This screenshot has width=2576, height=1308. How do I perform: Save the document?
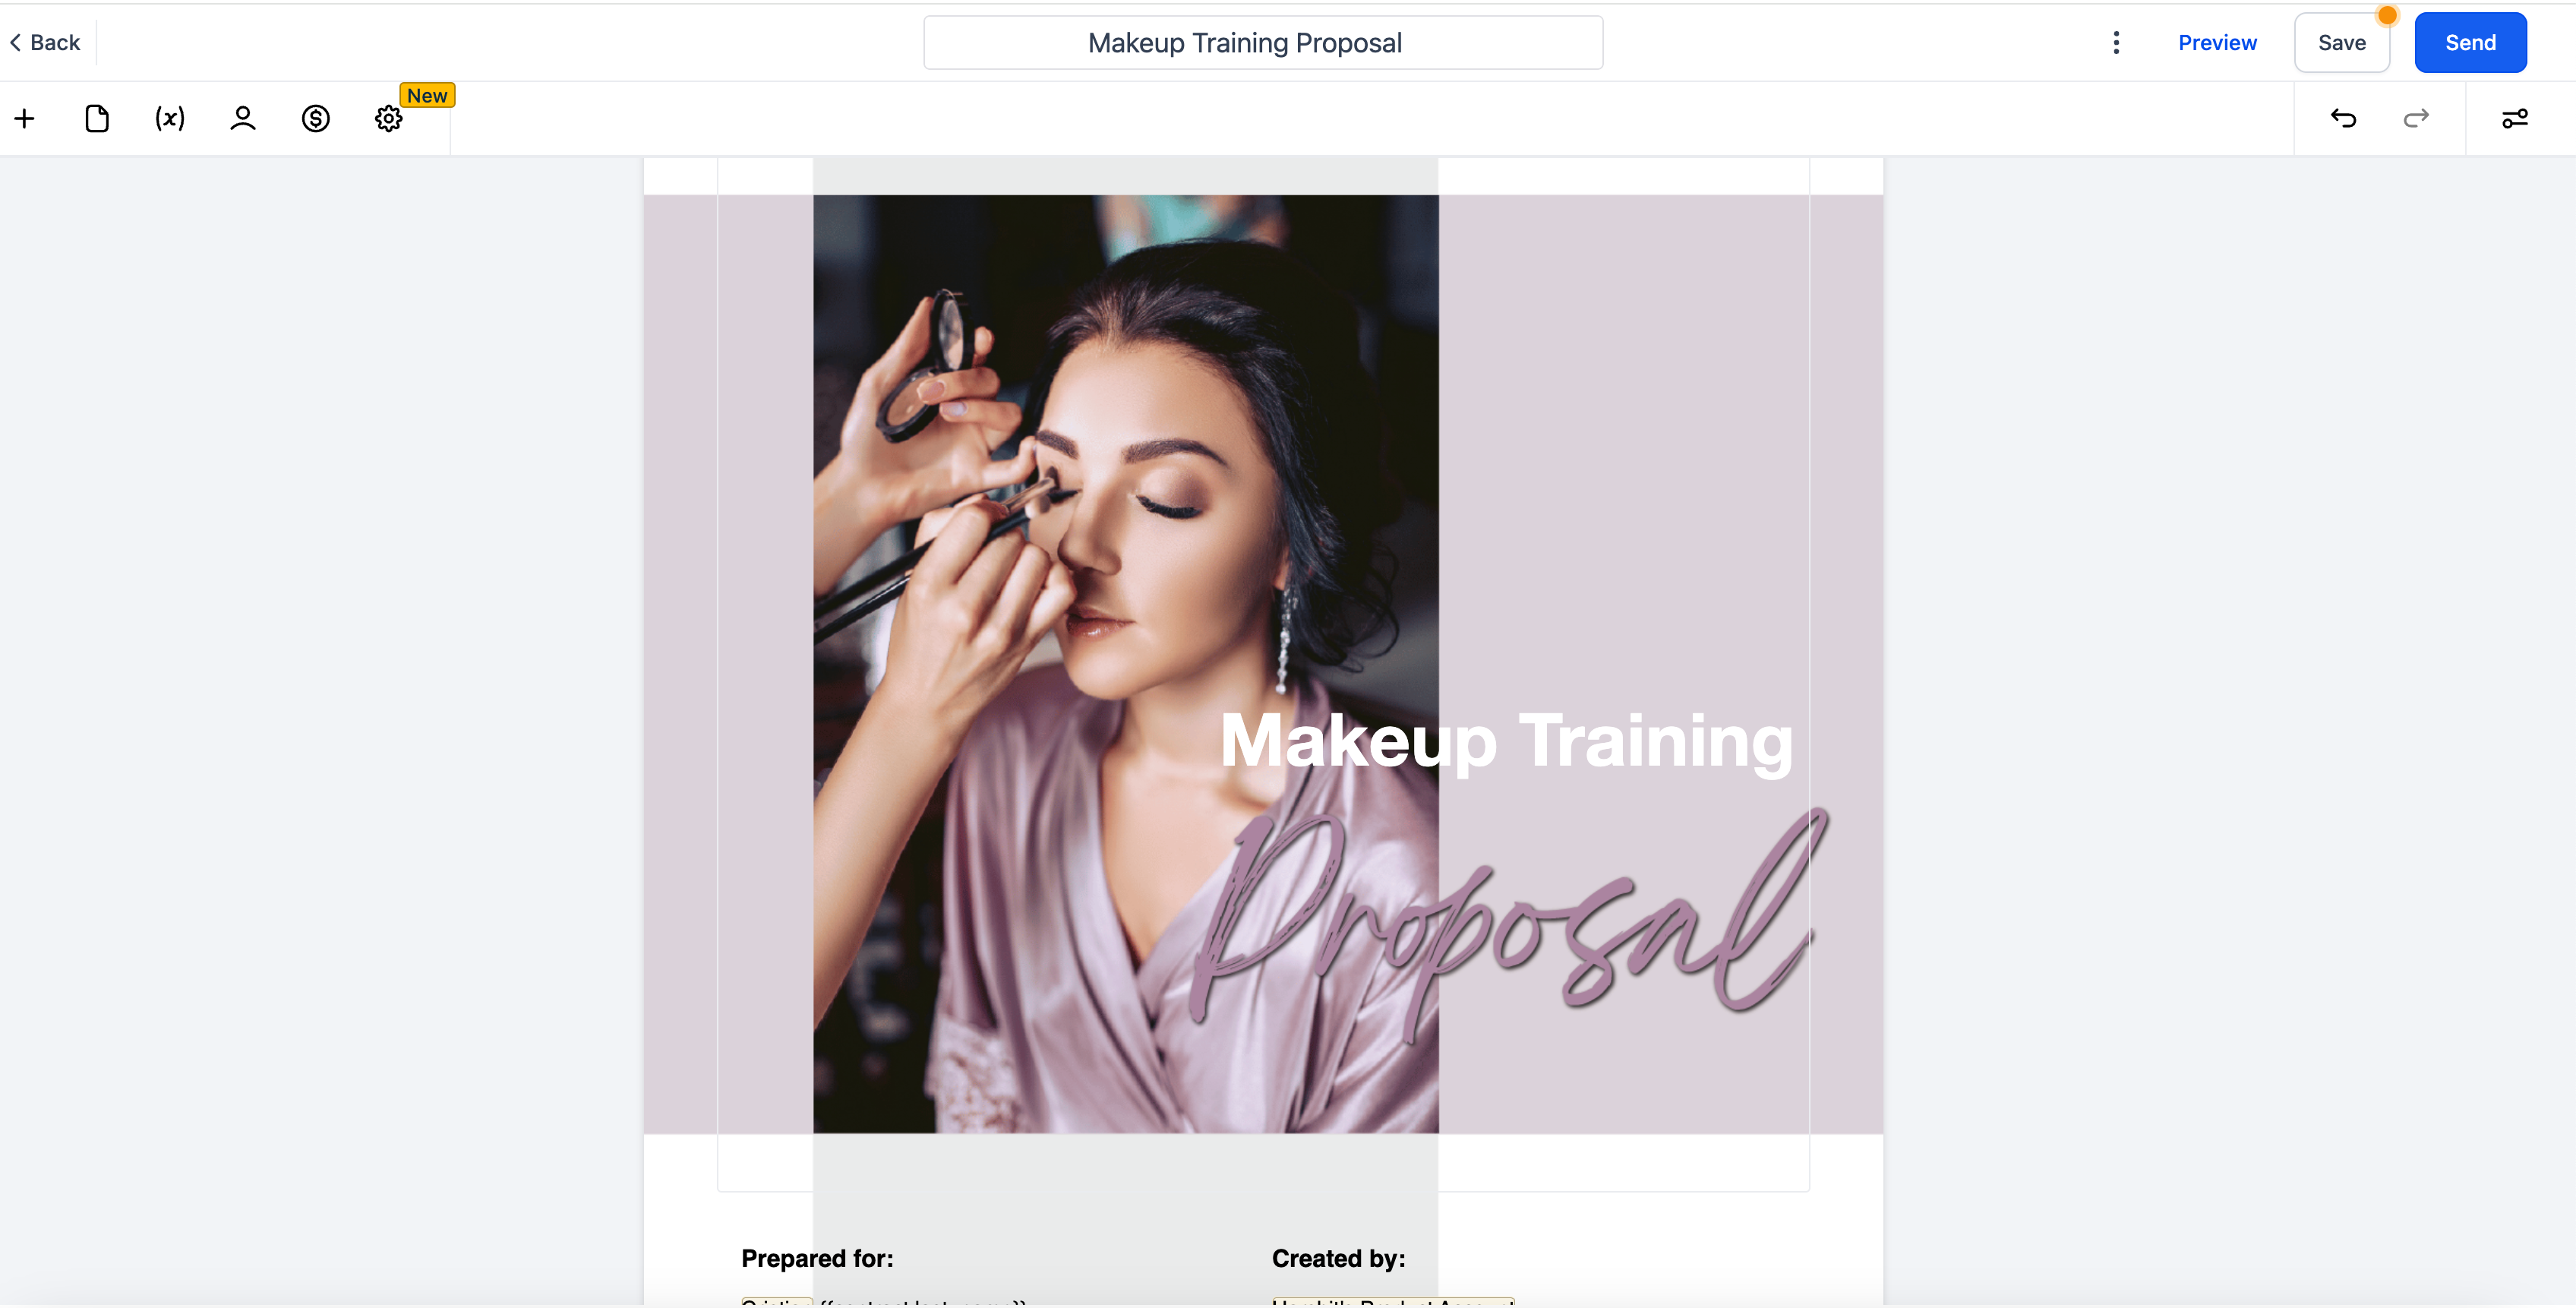coord(2342,42)
